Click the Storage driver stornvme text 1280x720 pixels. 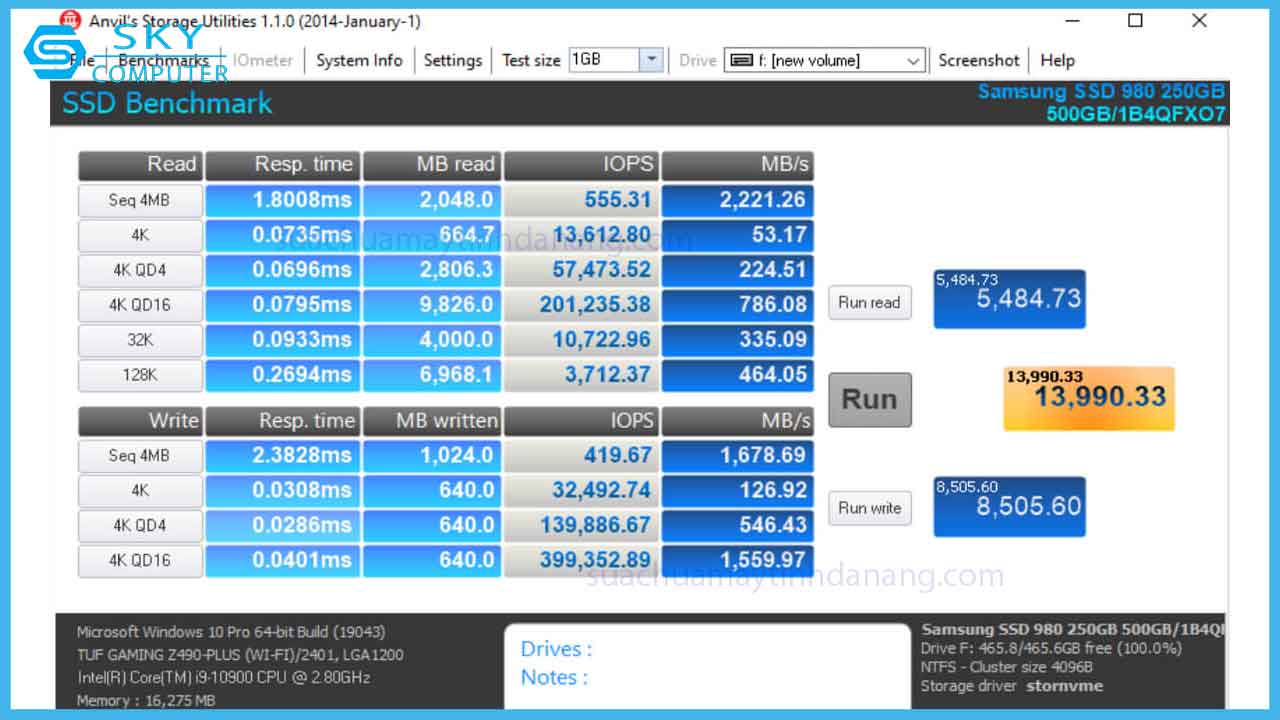[x=1012, y=686]
